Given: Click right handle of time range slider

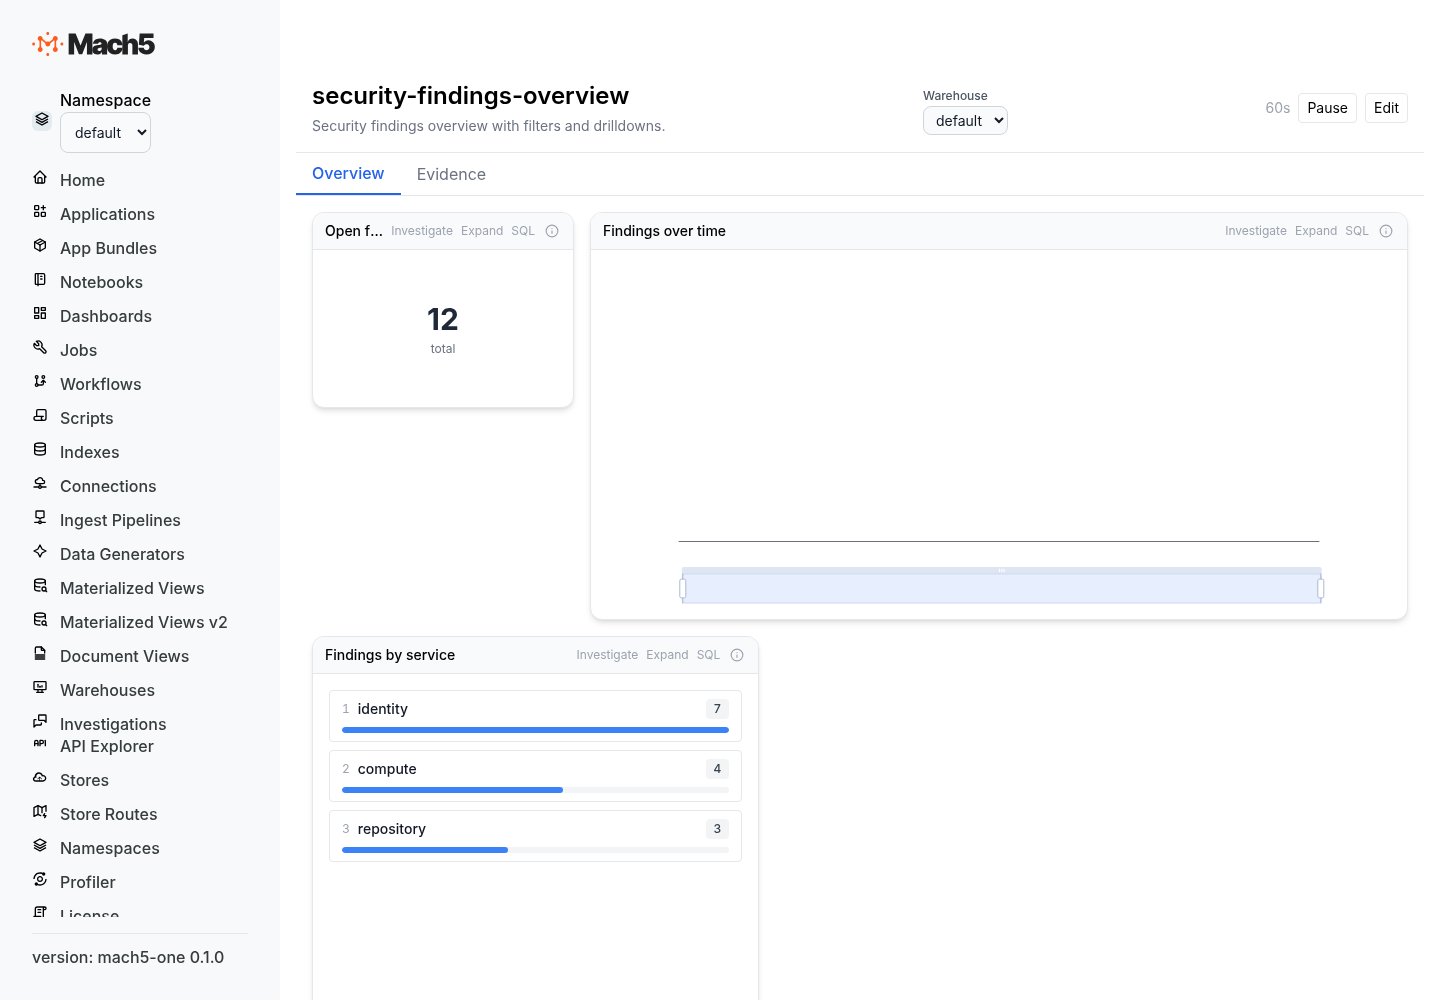Looking at the screenshot, I should click(1321, 588).
